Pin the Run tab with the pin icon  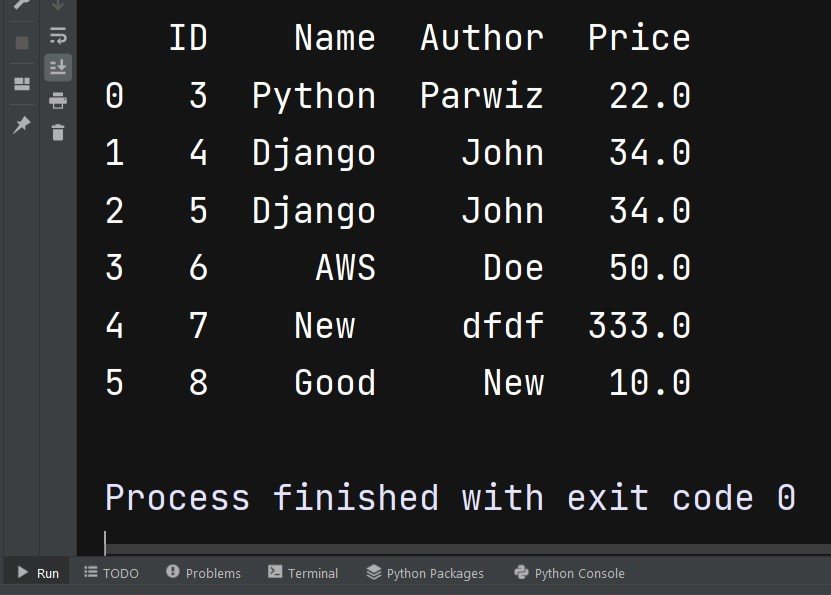(x=22, y=125)
